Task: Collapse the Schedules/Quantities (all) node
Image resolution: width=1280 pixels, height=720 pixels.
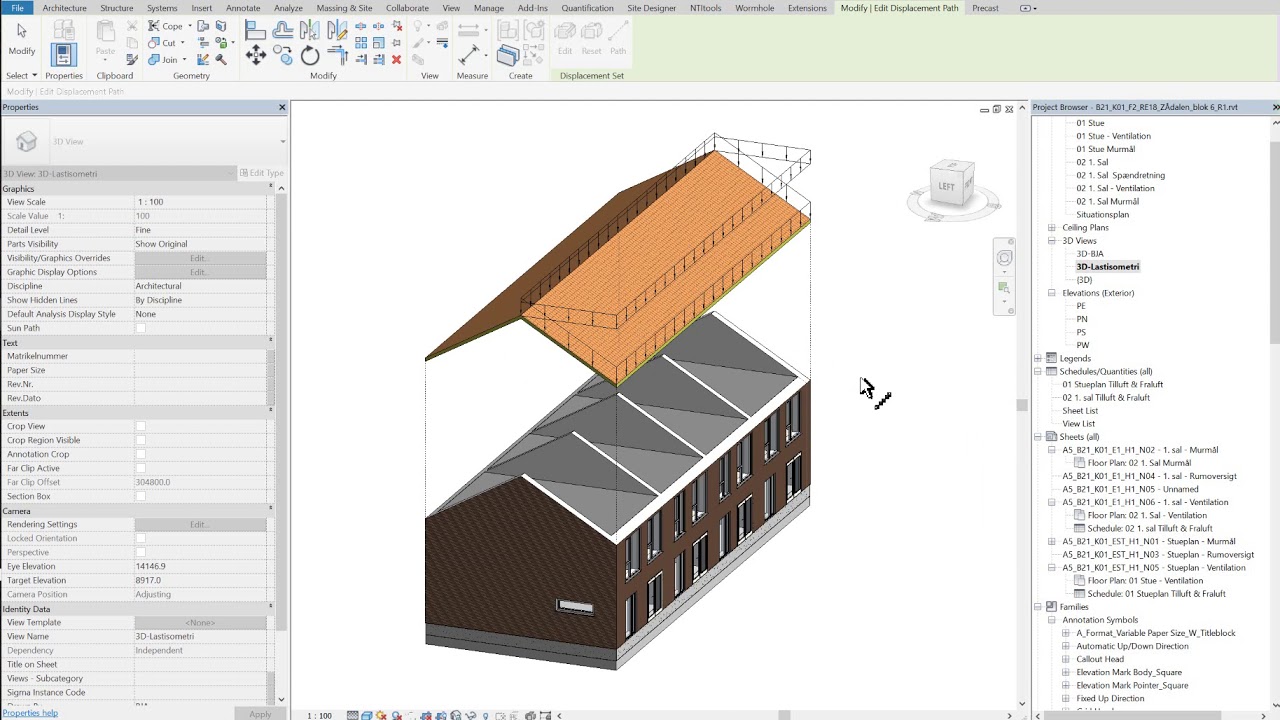Action: pos(1037,372)
